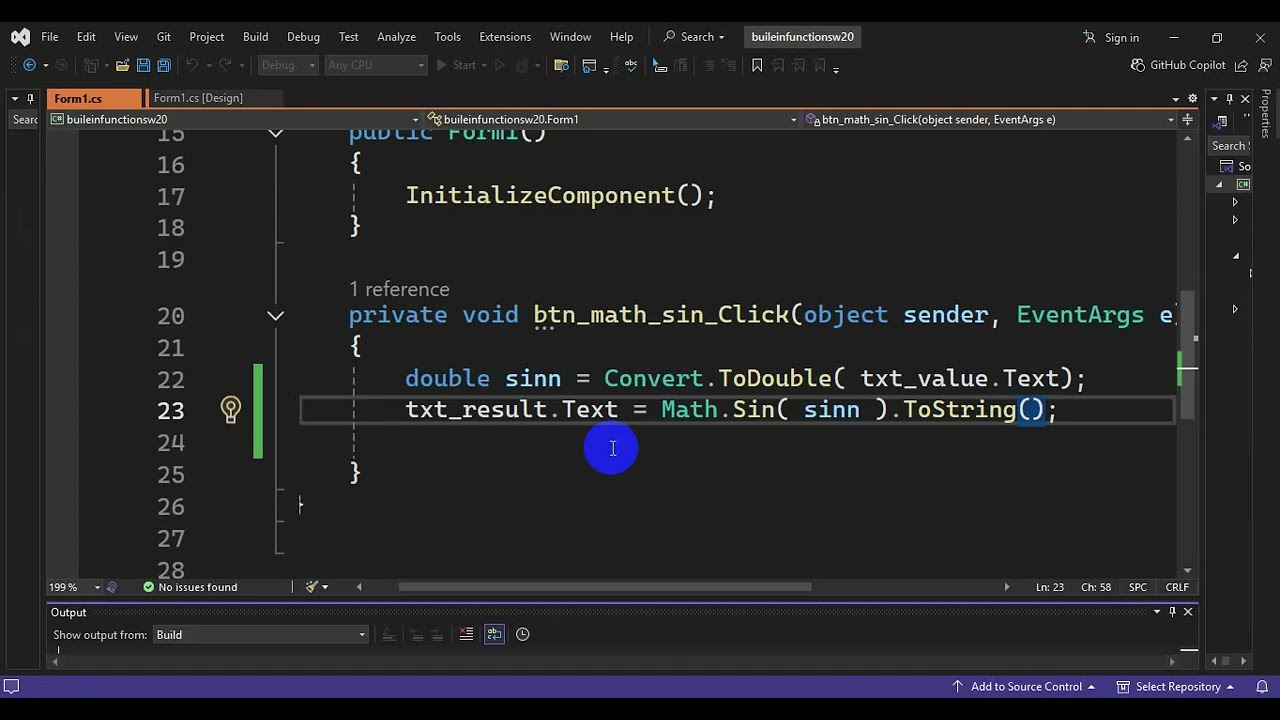
Task: Click Add to Source Control
Action: [1022, 687]
